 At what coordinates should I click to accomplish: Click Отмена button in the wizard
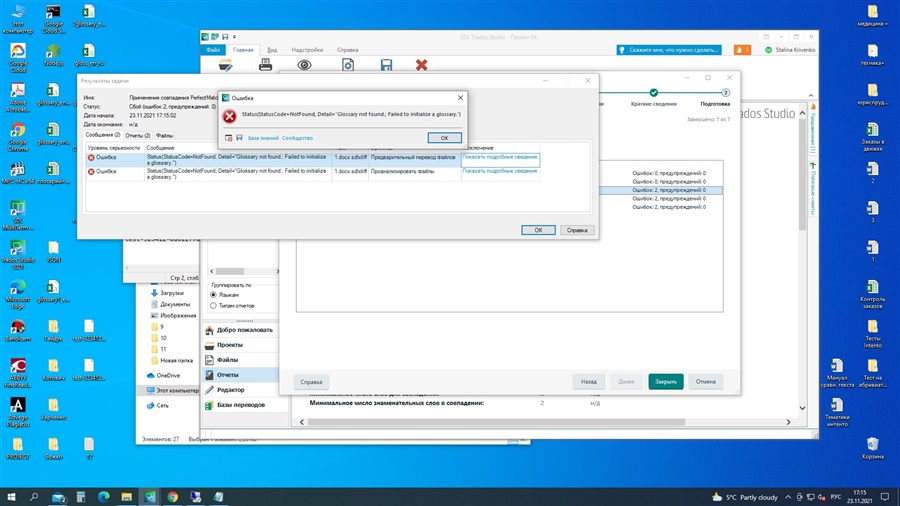pyautogui.click(x=705, y=382)
